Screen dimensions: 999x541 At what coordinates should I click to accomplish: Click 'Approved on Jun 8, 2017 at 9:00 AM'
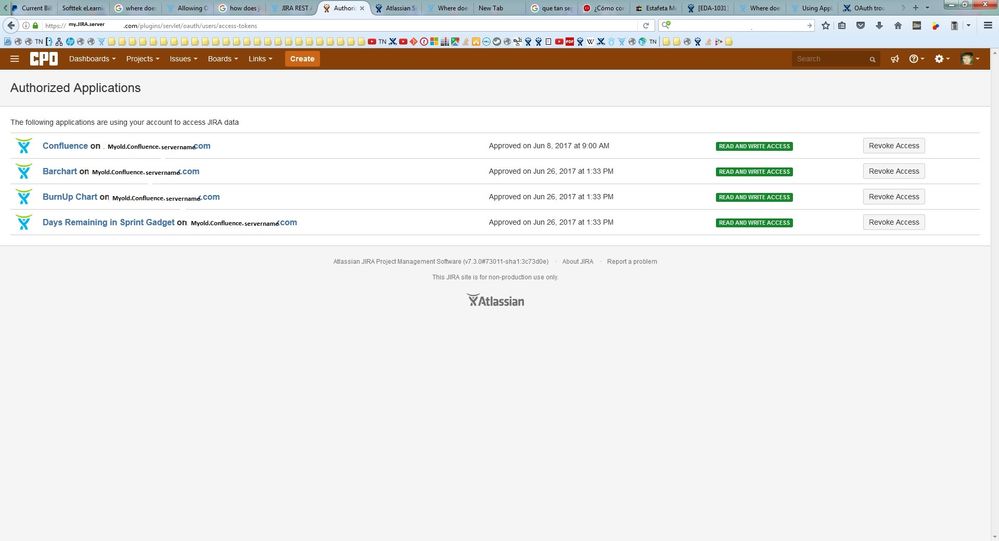549,146
